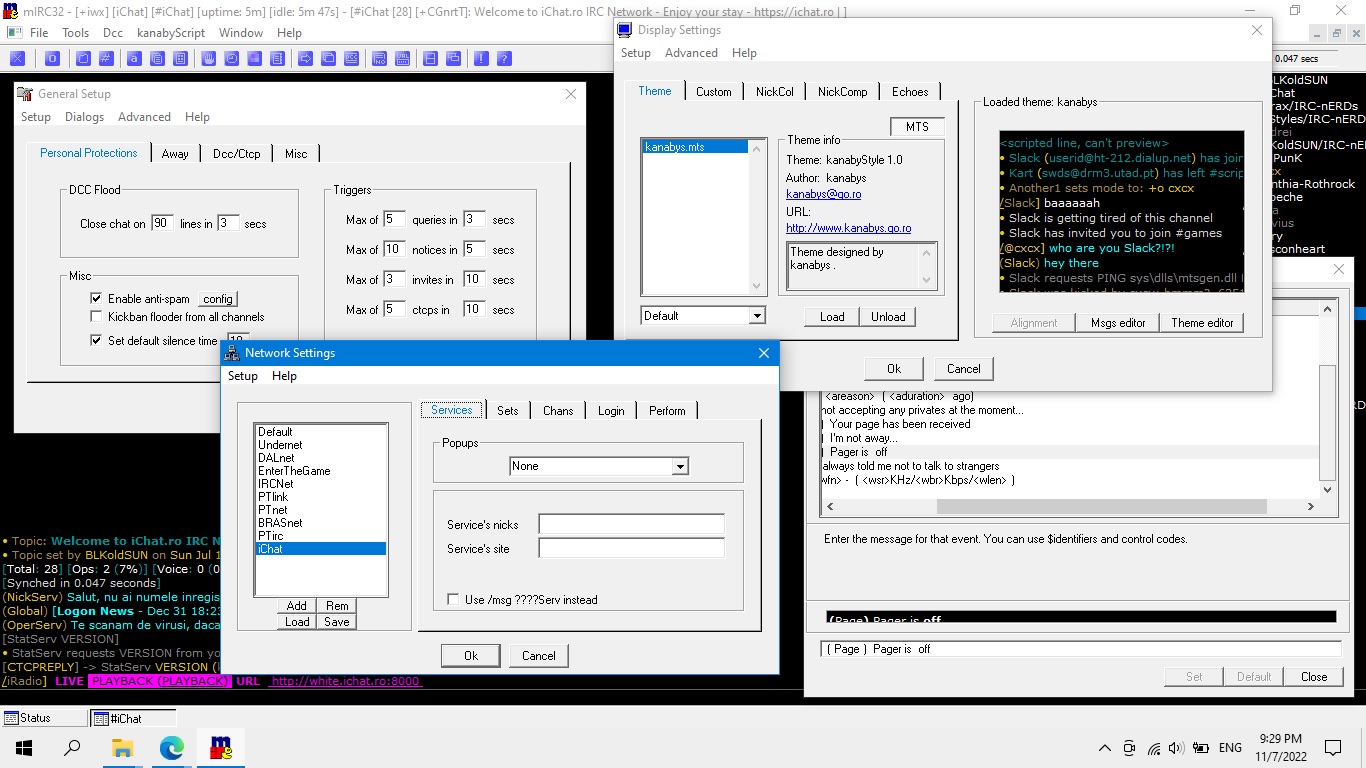Click the config button beside Enable anti-spam
1366x768 pixels.
[x=218, y=299]
